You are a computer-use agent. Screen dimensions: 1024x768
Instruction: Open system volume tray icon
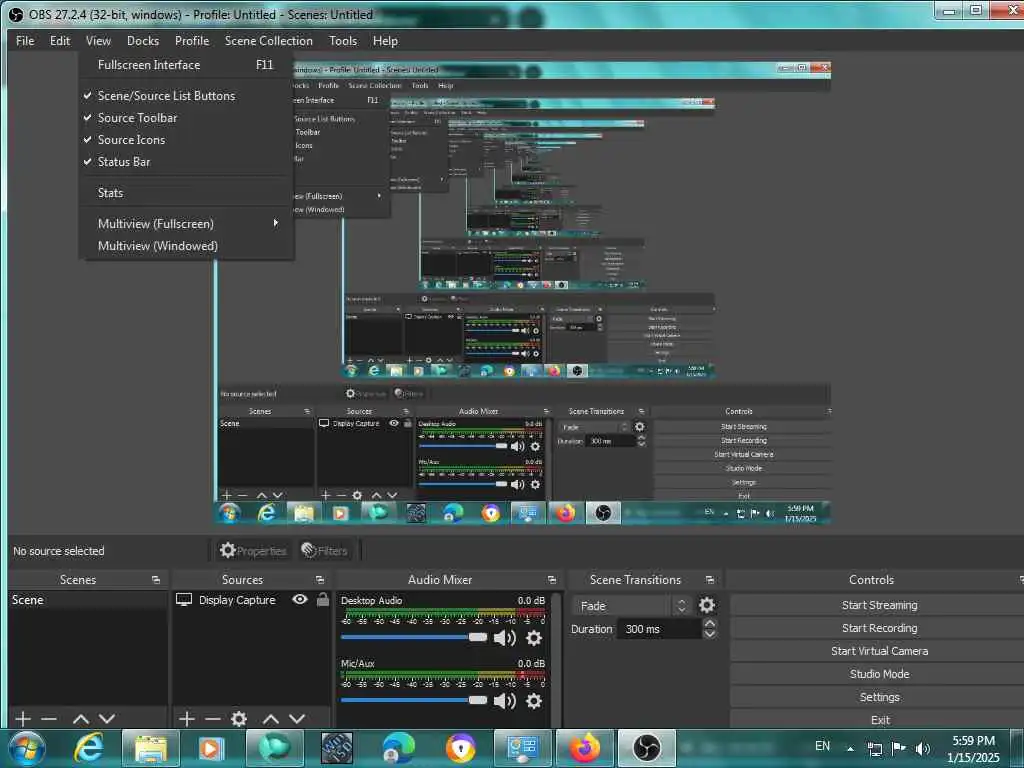[x=923, y=749]
